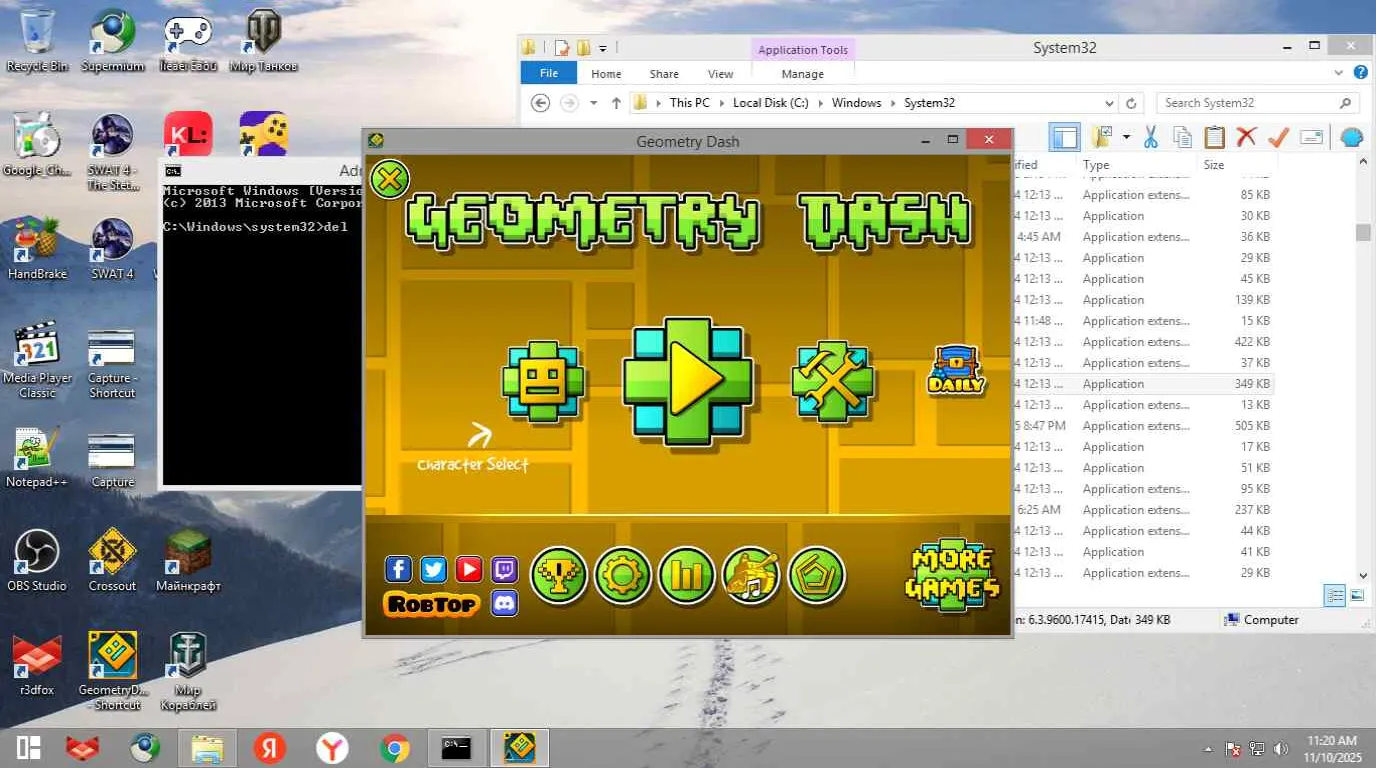Click the Cut scissors icon in Explorer toolbar
The height and width of the screenshot is (768, 1376).
point(1150,138)
